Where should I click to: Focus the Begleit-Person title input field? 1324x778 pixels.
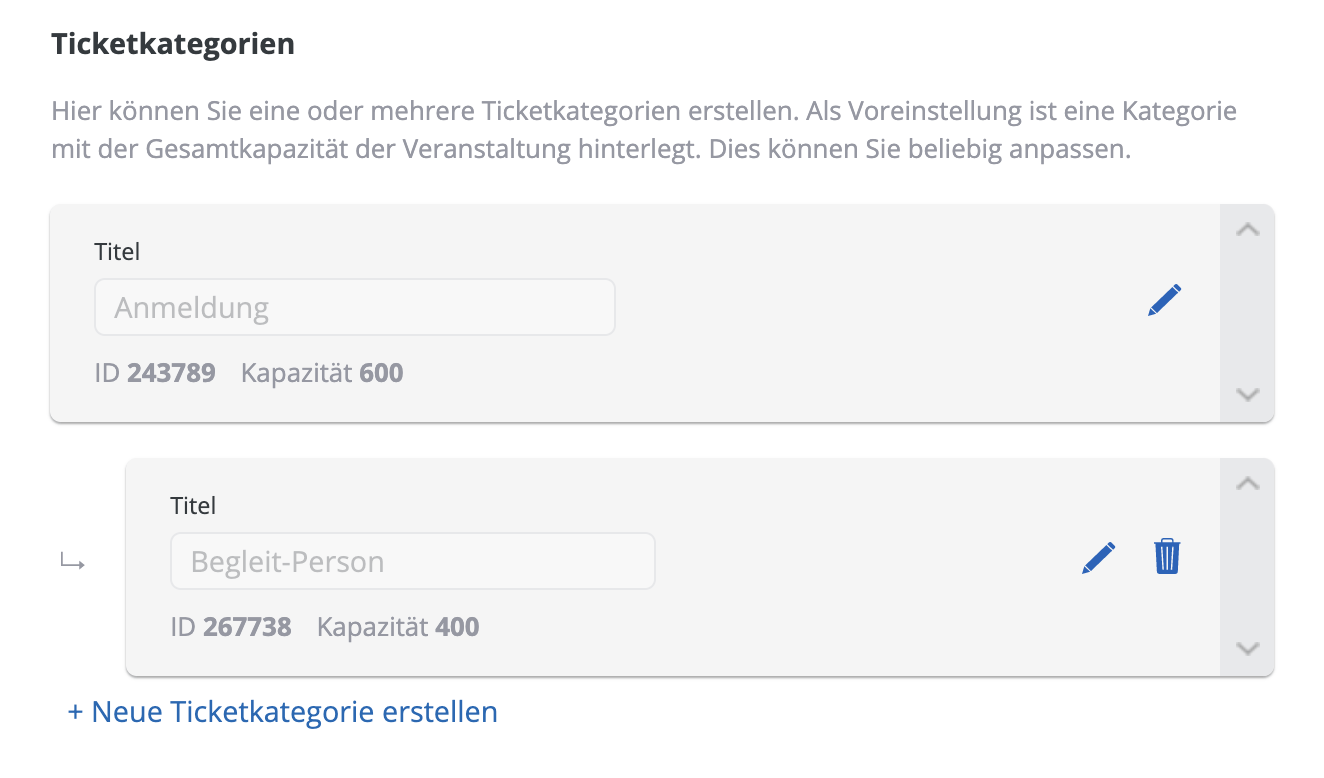(x=412, y=561)
